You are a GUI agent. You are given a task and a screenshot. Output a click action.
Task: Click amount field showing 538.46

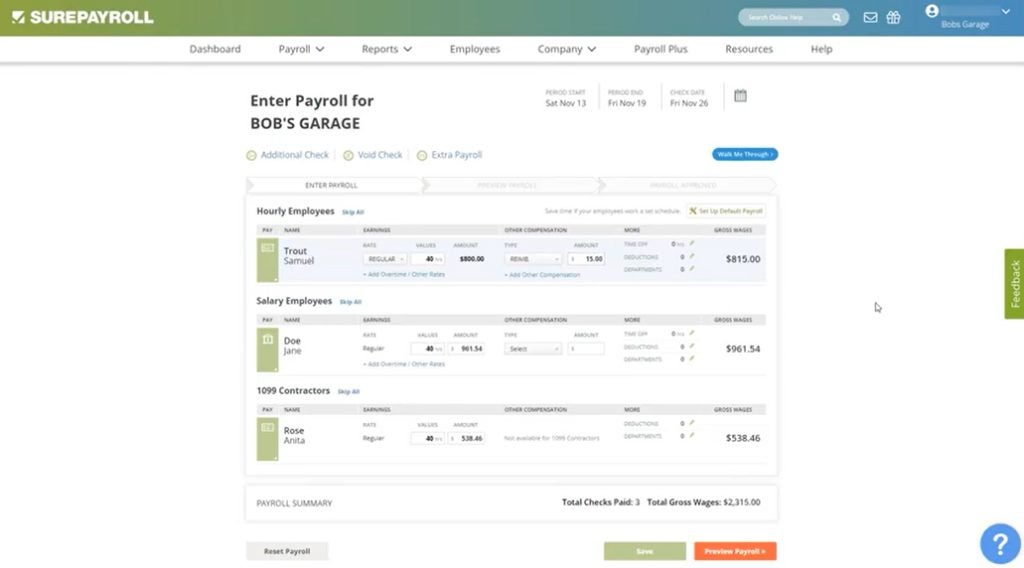pyautogui.click(x=466, y=439)
